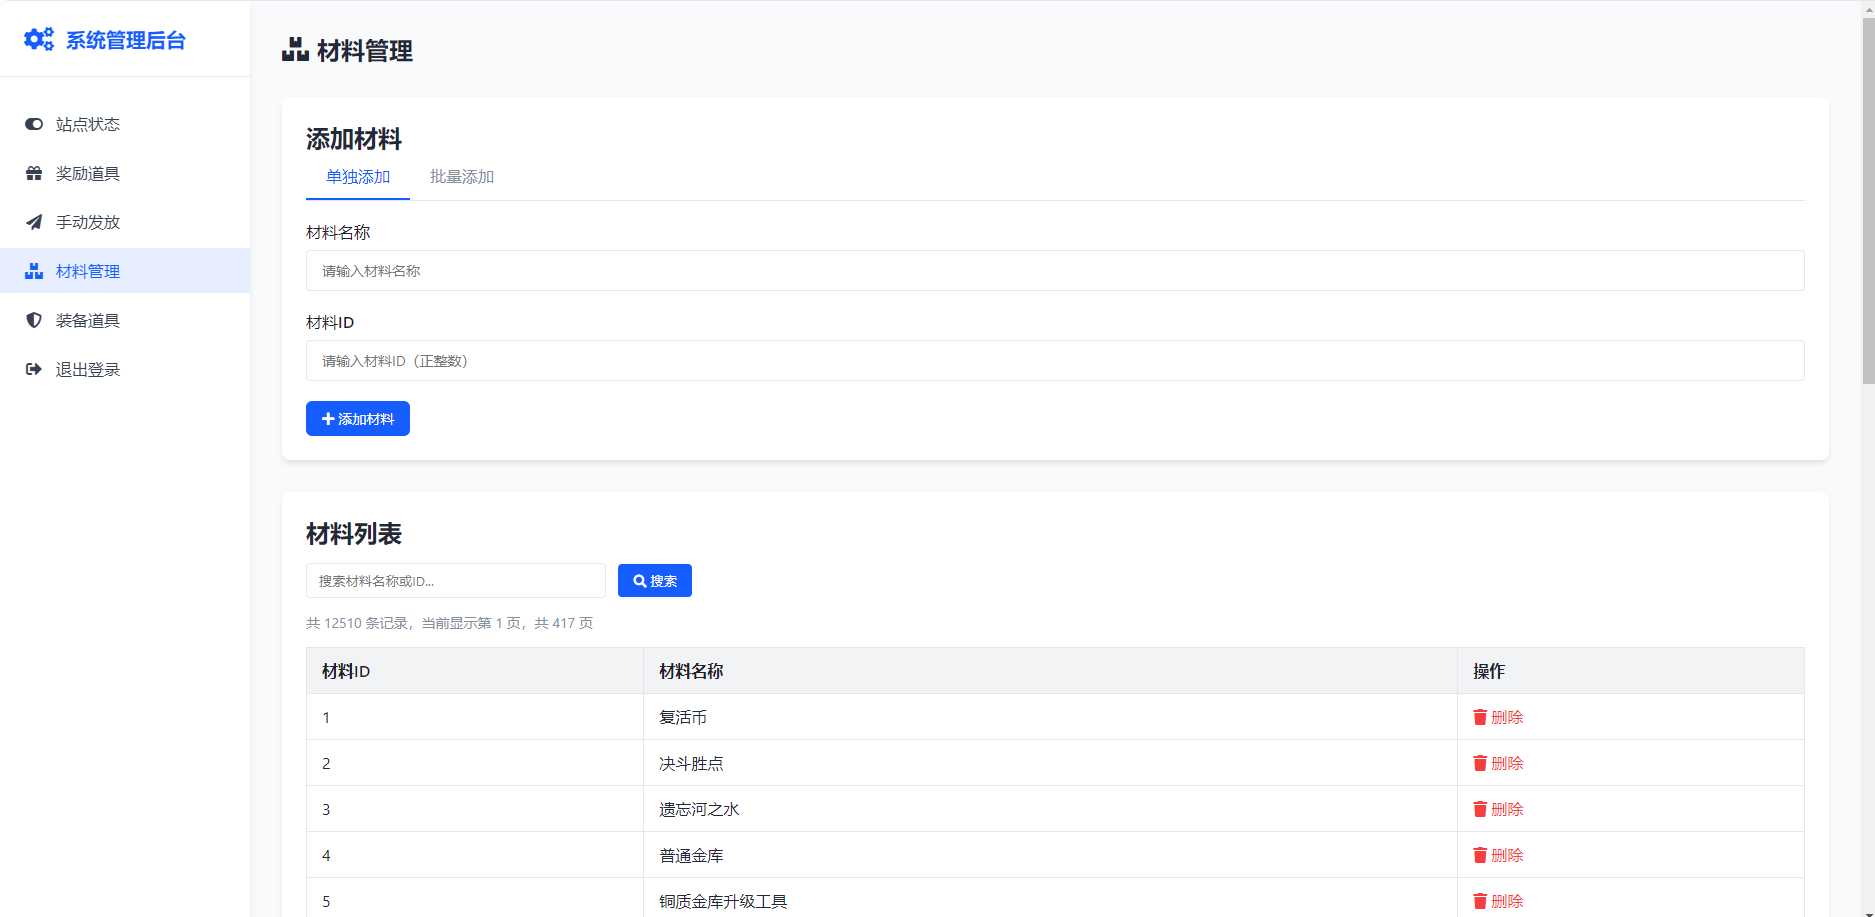Click the material search box
This screenshot has width=1875, height=917.
[x=455, y=581]
